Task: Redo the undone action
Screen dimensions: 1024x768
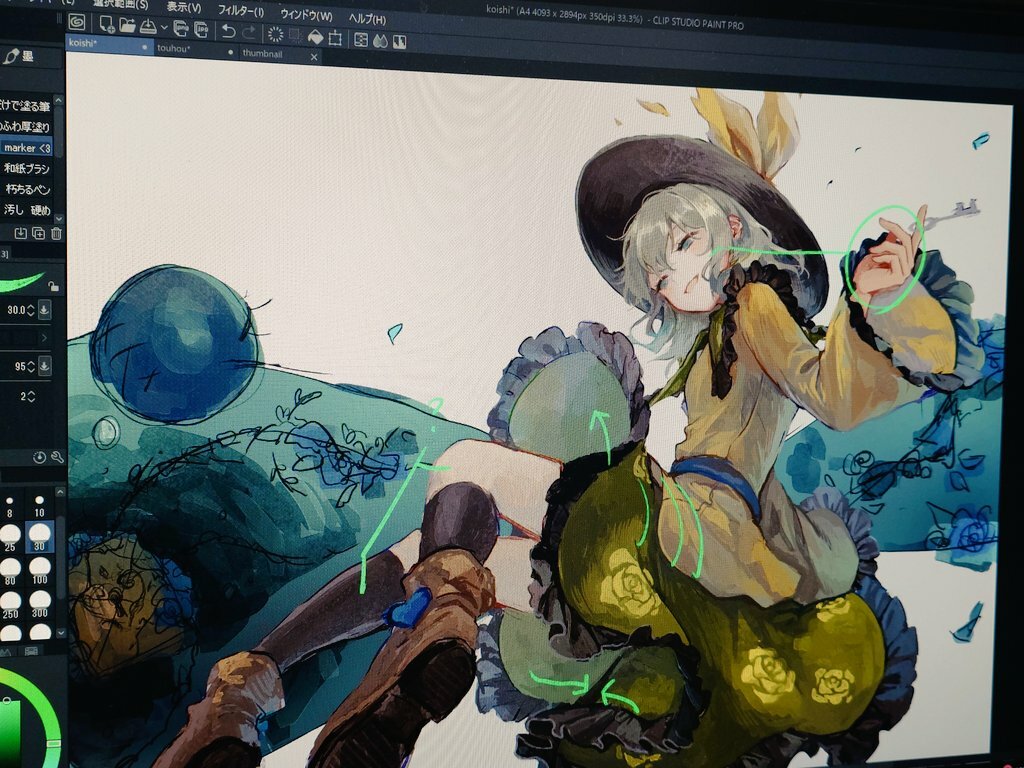Action: click(x=249, y=32)
